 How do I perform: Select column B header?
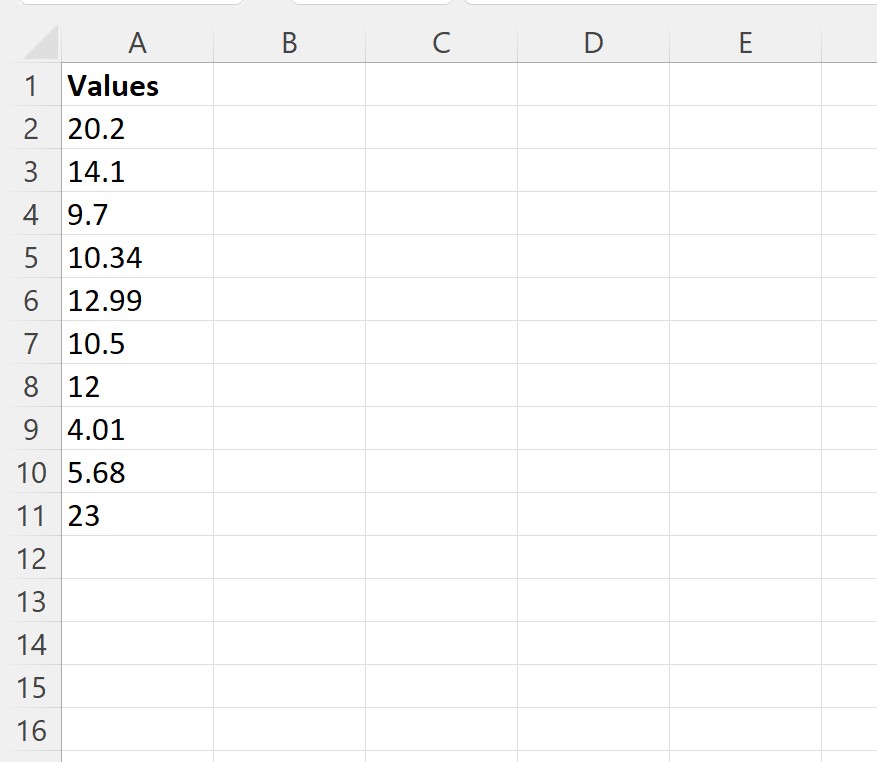coord(289,44)
